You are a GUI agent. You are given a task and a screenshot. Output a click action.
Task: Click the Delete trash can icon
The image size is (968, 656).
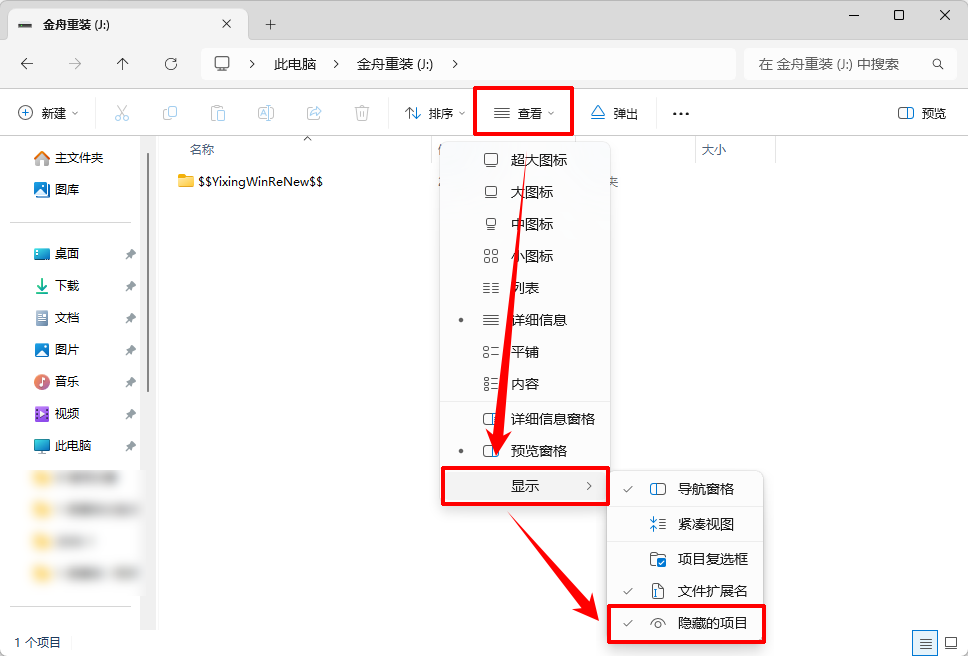pyautogui.click(x=362, y=113)
